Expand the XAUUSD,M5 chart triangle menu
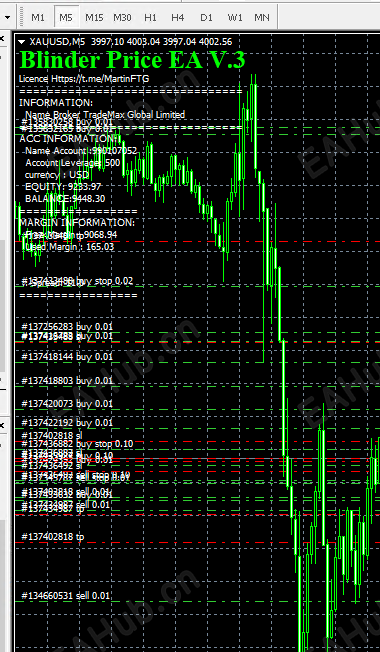Screen dimensions: 380x652 [x=22, y=42]
